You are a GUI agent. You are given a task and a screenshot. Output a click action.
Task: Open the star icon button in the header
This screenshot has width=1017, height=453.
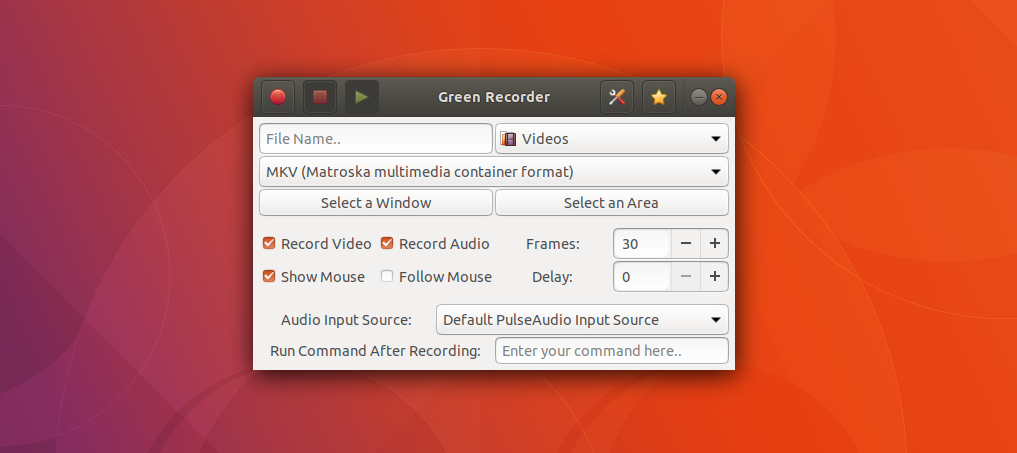pyautogui.click(x=658, y=97)
